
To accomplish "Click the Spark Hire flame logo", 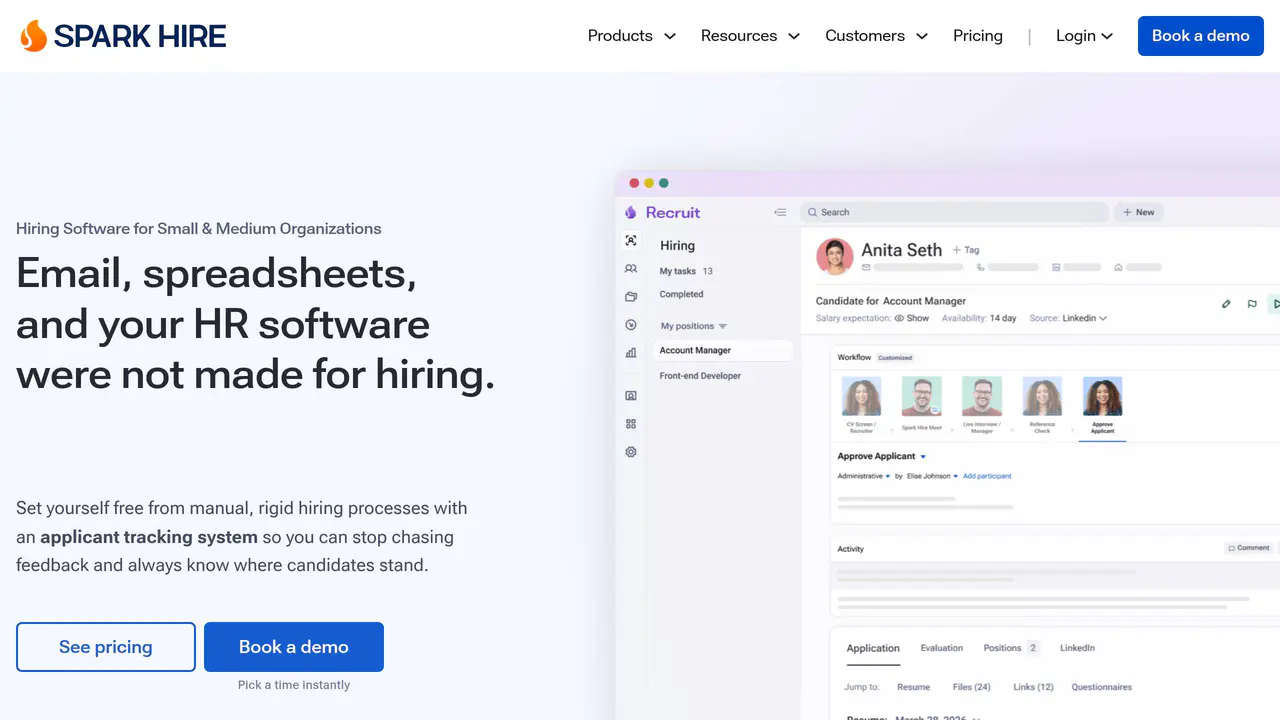I will click(x=33, y=36).
